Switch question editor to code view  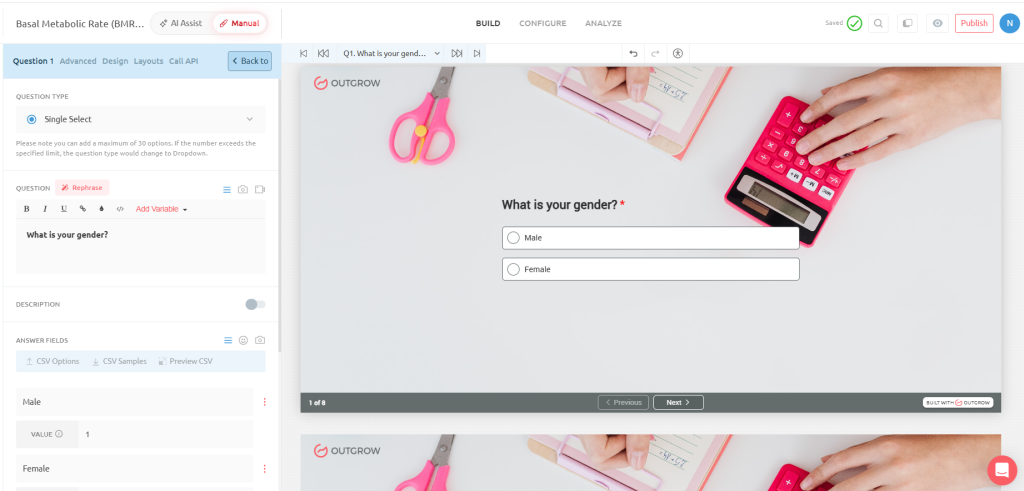120,209
